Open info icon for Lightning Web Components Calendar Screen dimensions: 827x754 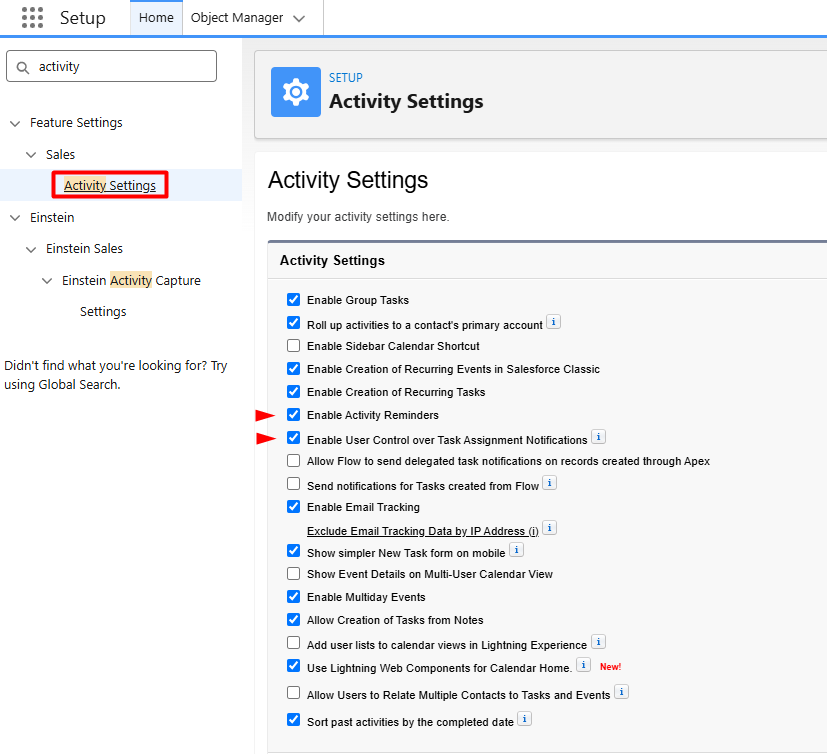(x=583, y=665)
